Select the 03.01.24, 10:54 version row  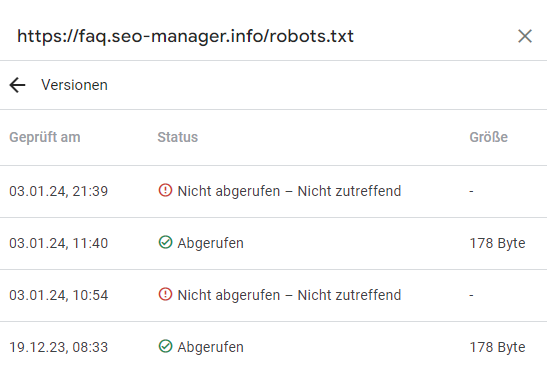click(274, 295)
